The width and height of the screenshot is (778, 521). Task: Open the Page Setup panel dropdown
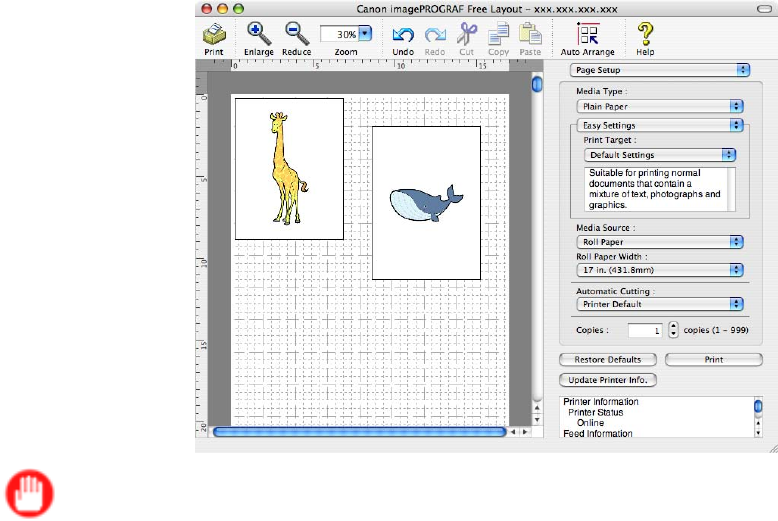[x=660, y=70]
